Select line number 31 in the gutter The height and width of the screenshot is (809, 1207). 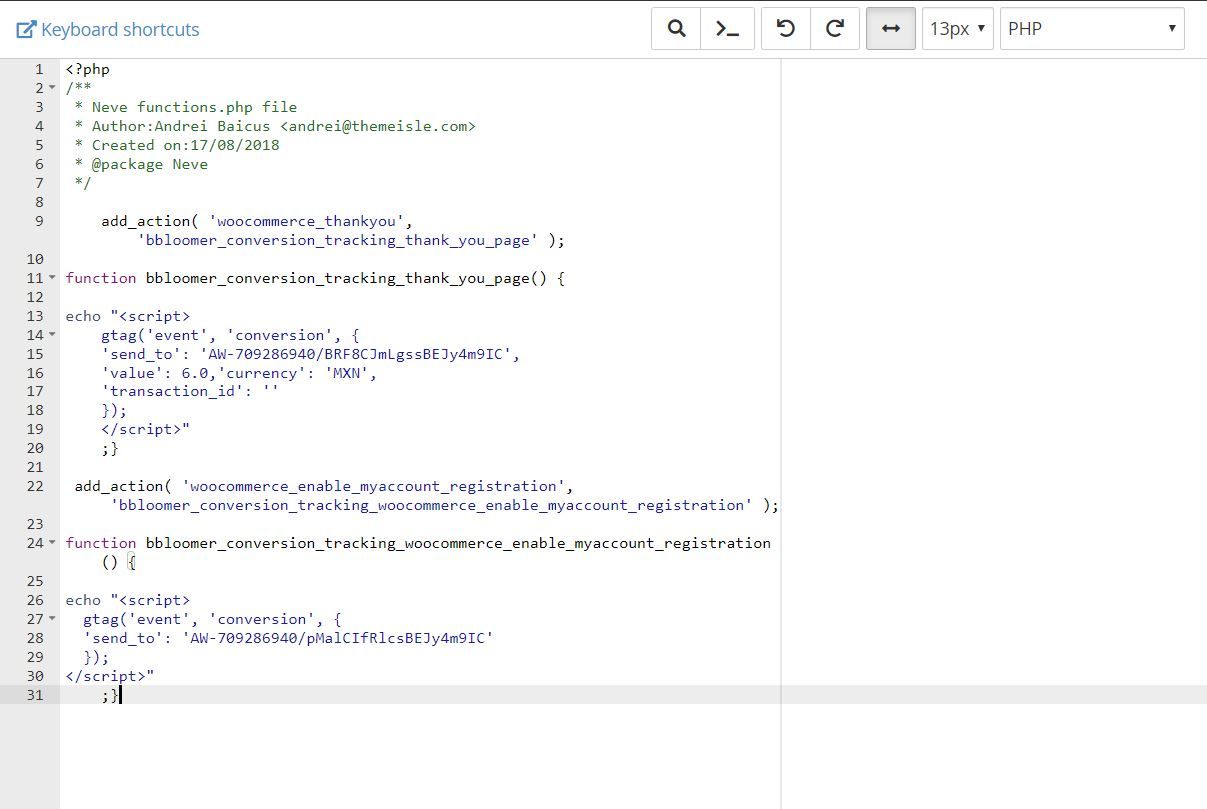pyautogui.click(x=35, y=695)
